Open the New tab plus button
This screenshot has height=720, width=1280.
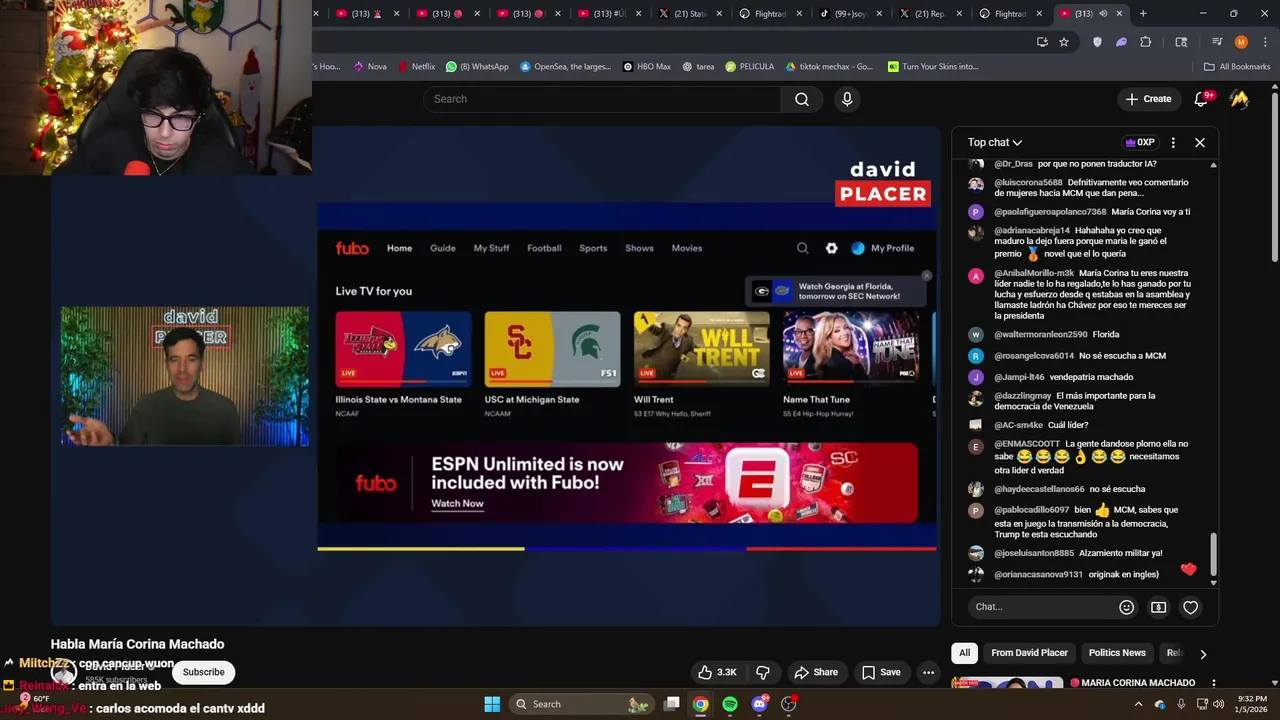[1143, 14]
